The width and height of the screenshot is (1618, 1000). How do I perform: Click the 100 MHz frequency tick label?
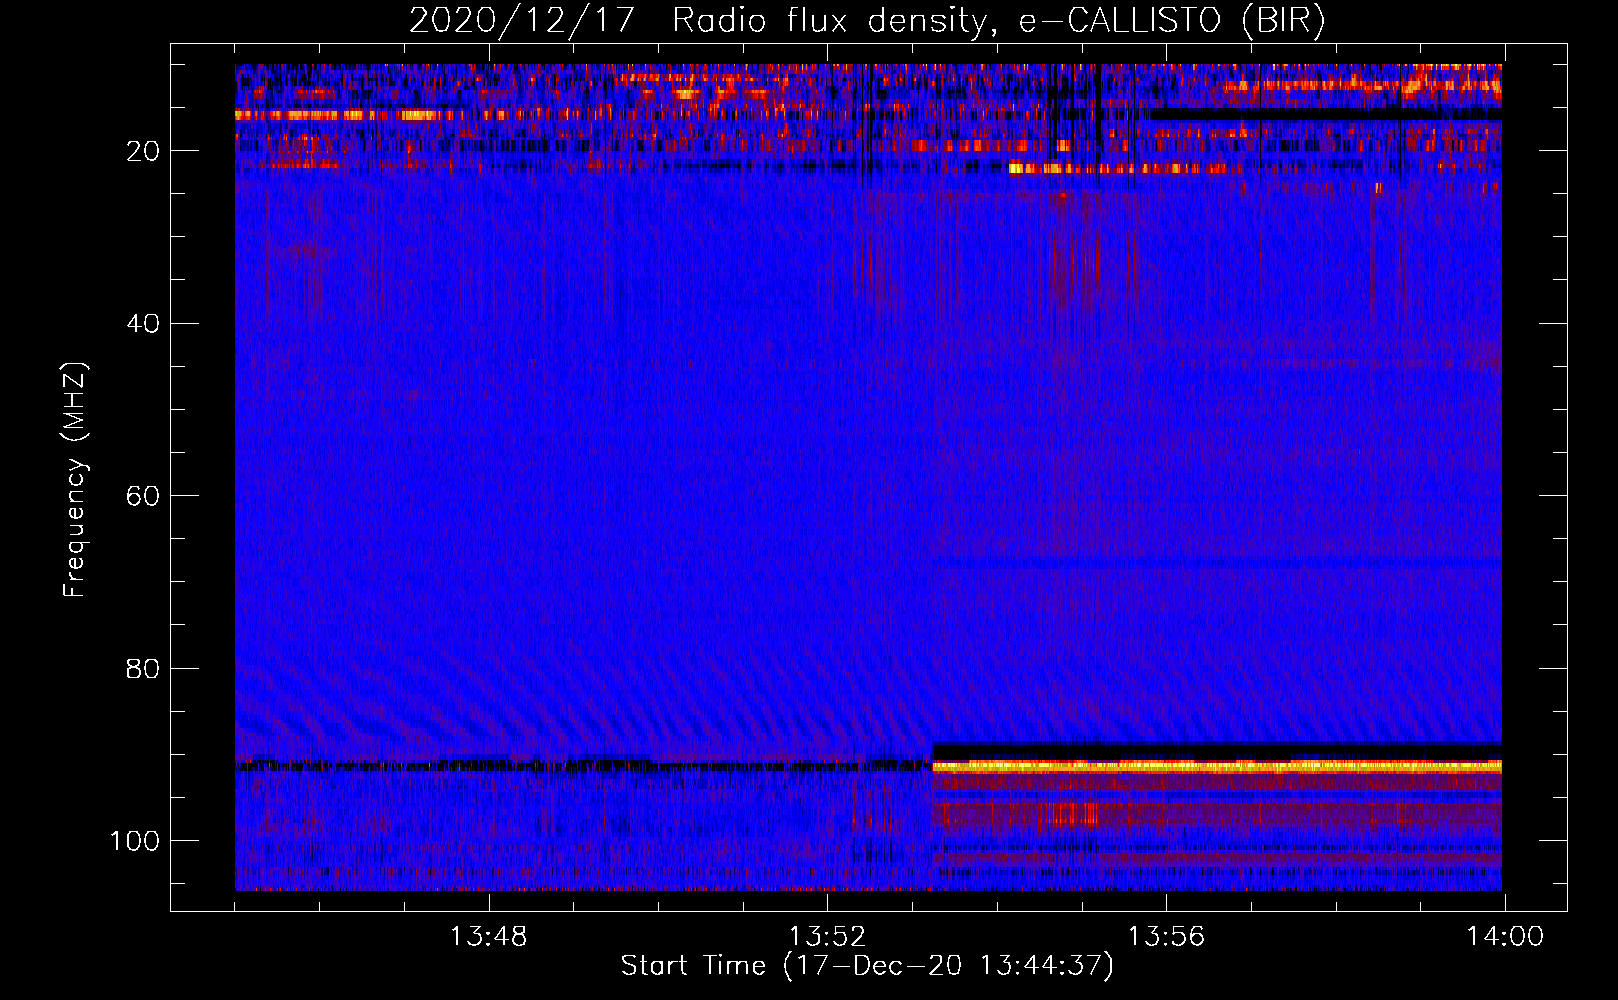(x=135, y=841)
